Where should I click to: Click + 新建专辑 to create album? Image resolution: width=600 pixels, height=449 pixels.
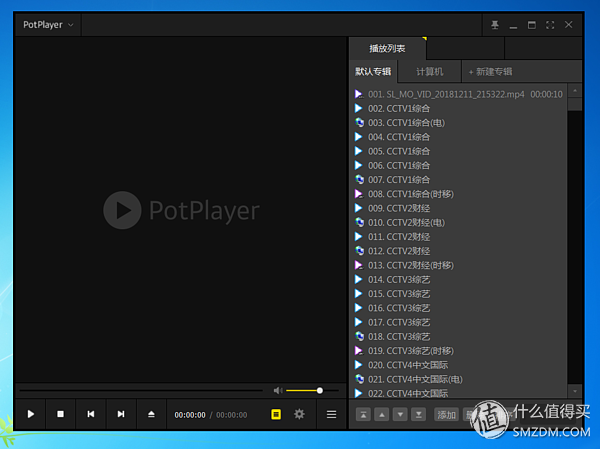pos(490,72)
